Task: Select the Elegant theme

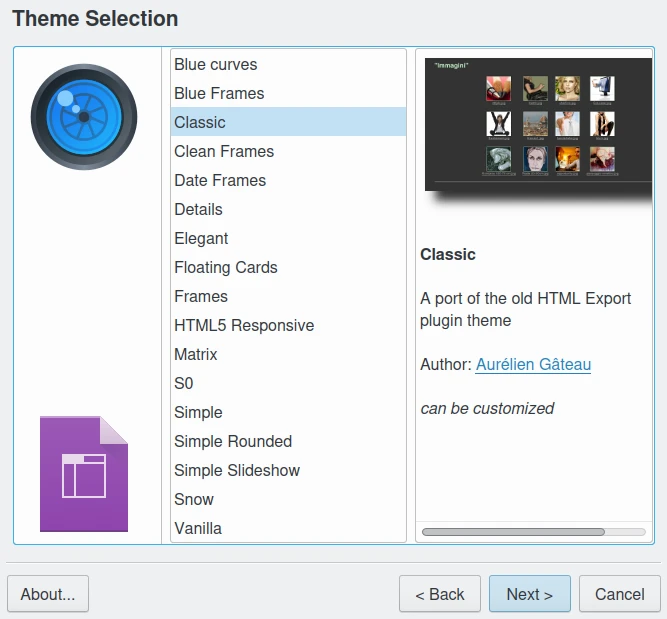Action: click(201, 238)
